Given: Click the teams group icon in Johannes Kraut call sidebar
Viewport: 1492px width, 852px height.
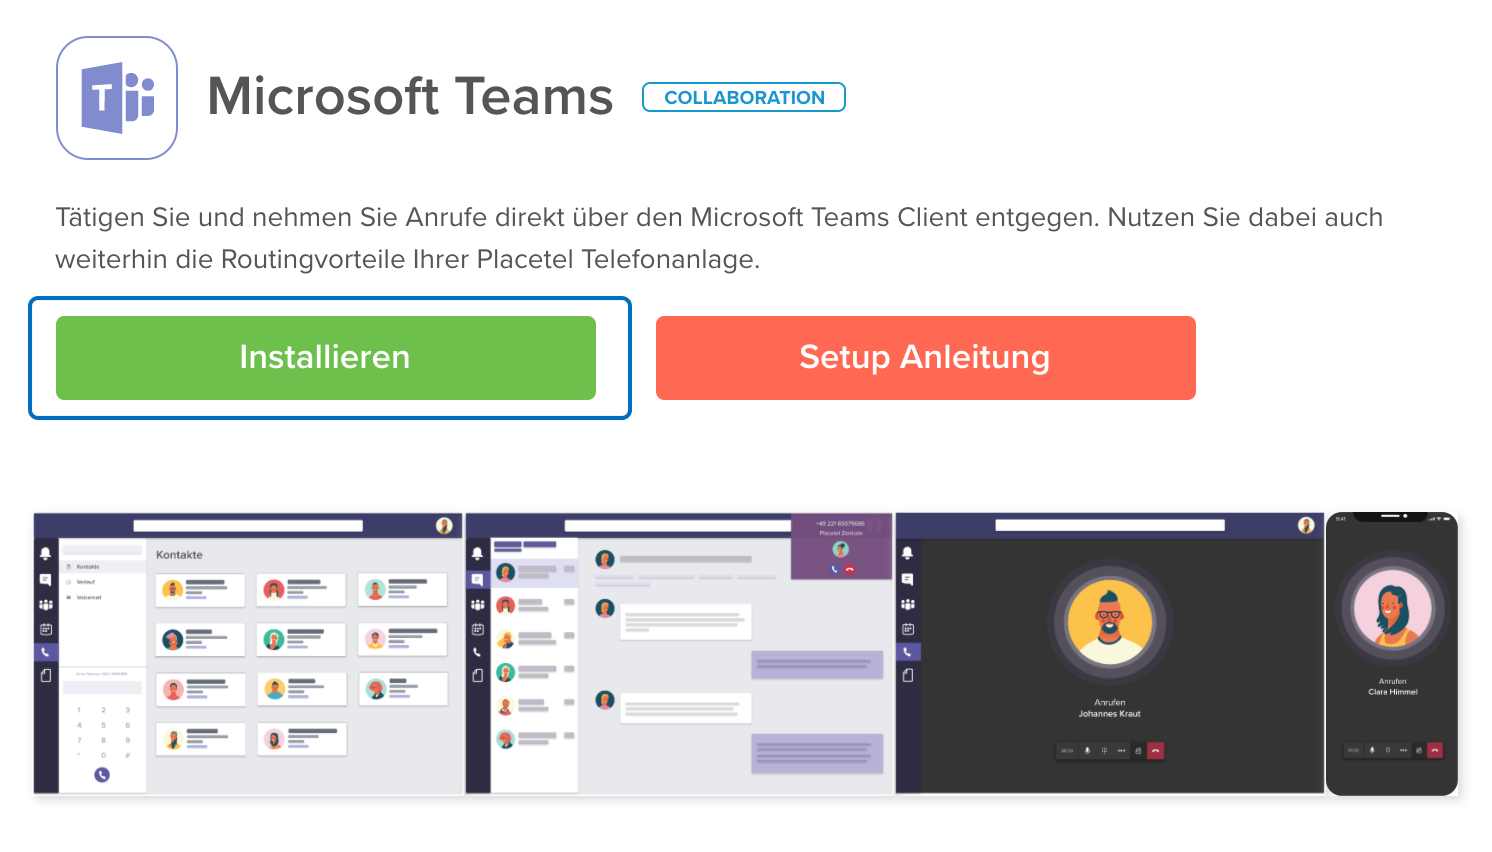Looking at the screenshot, I should pyautogui.click(x=907, y=603).
